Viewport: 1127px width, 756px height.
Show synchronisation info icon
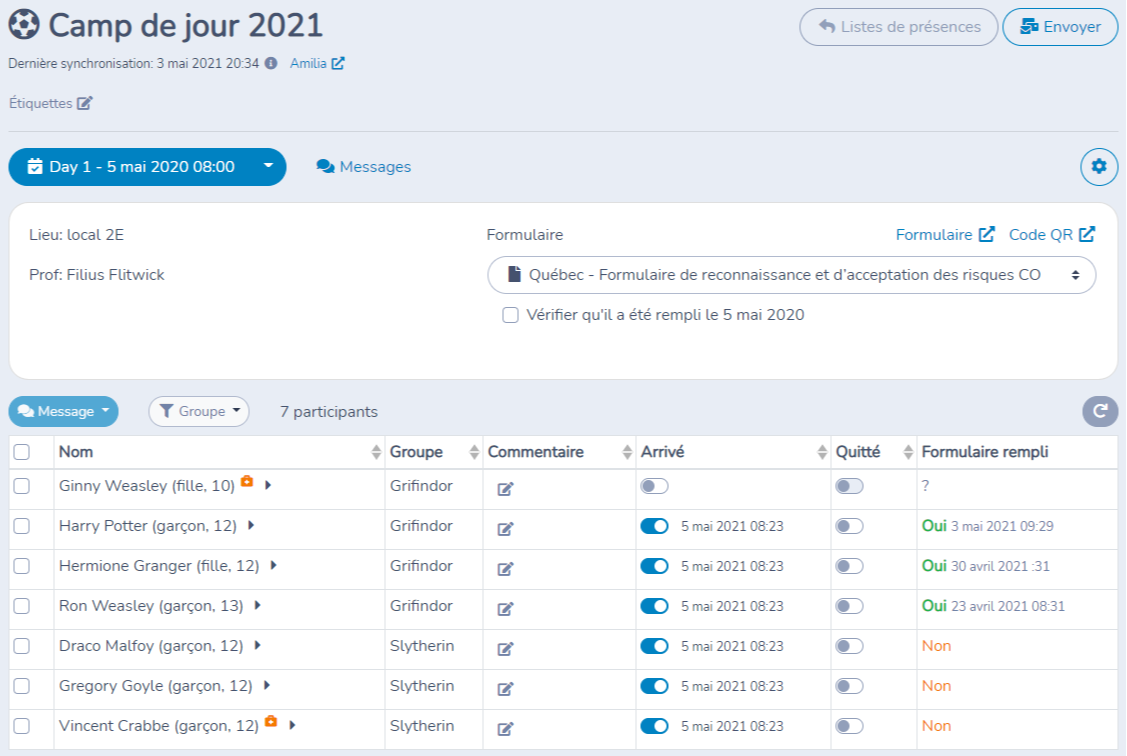(x=271, y=63)
